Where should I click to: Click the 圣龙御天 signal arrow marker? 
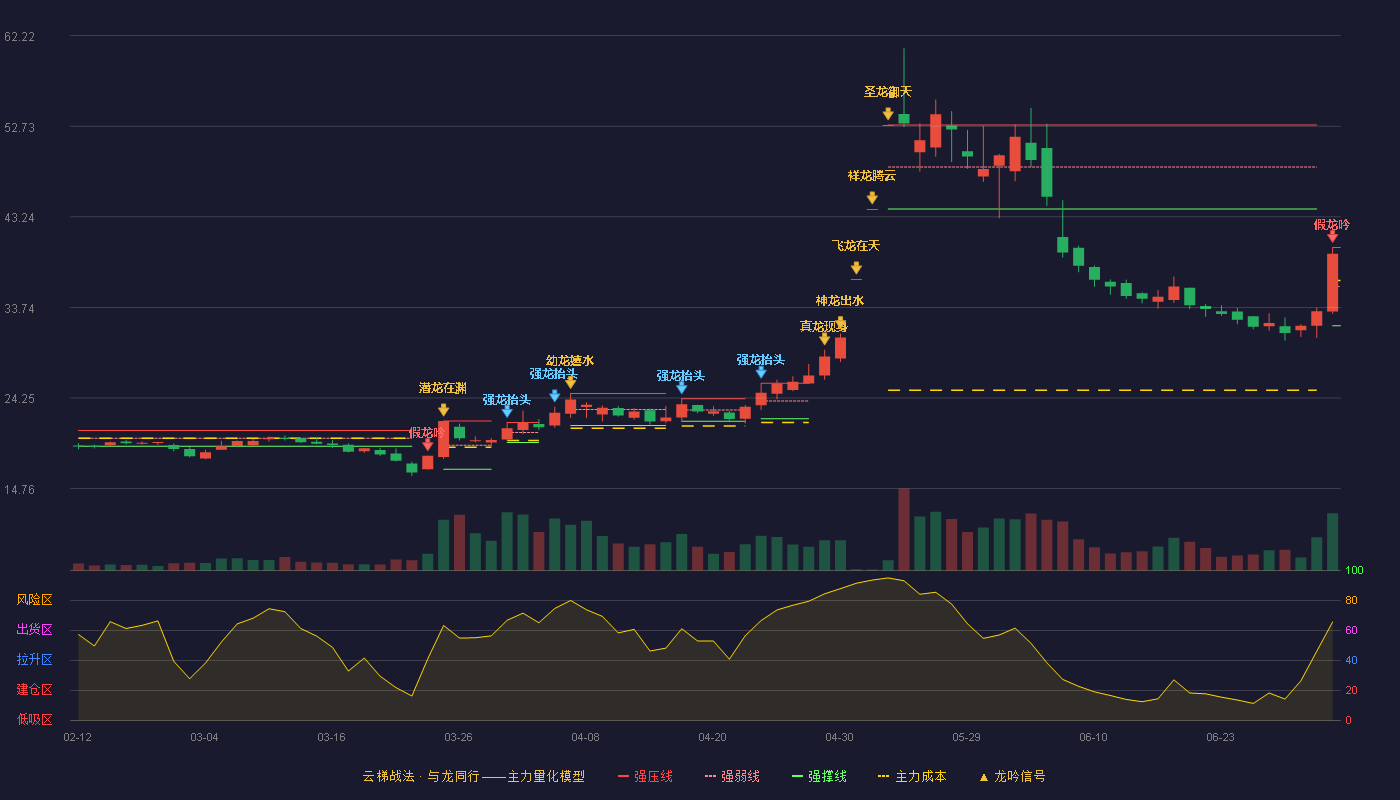(888, 114)
